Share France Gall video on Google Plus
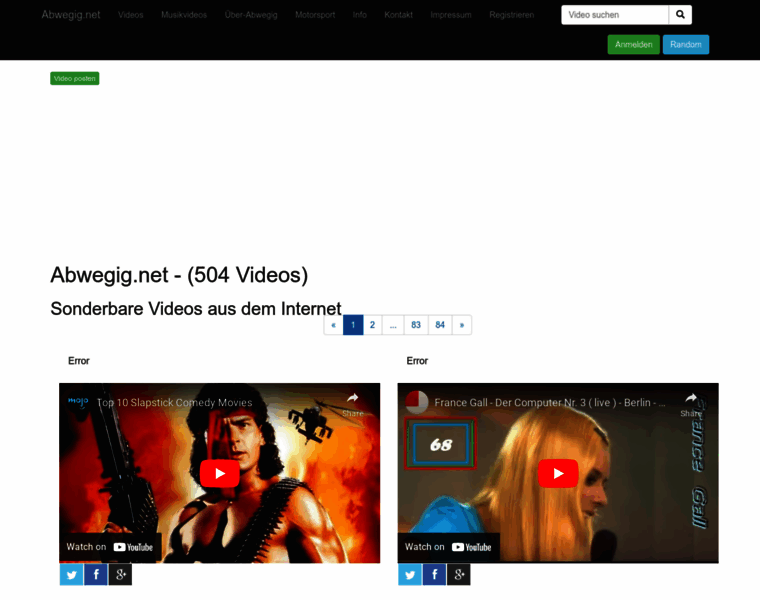The image size is (760, 600). pyautogui.click(x=459, y=575)
